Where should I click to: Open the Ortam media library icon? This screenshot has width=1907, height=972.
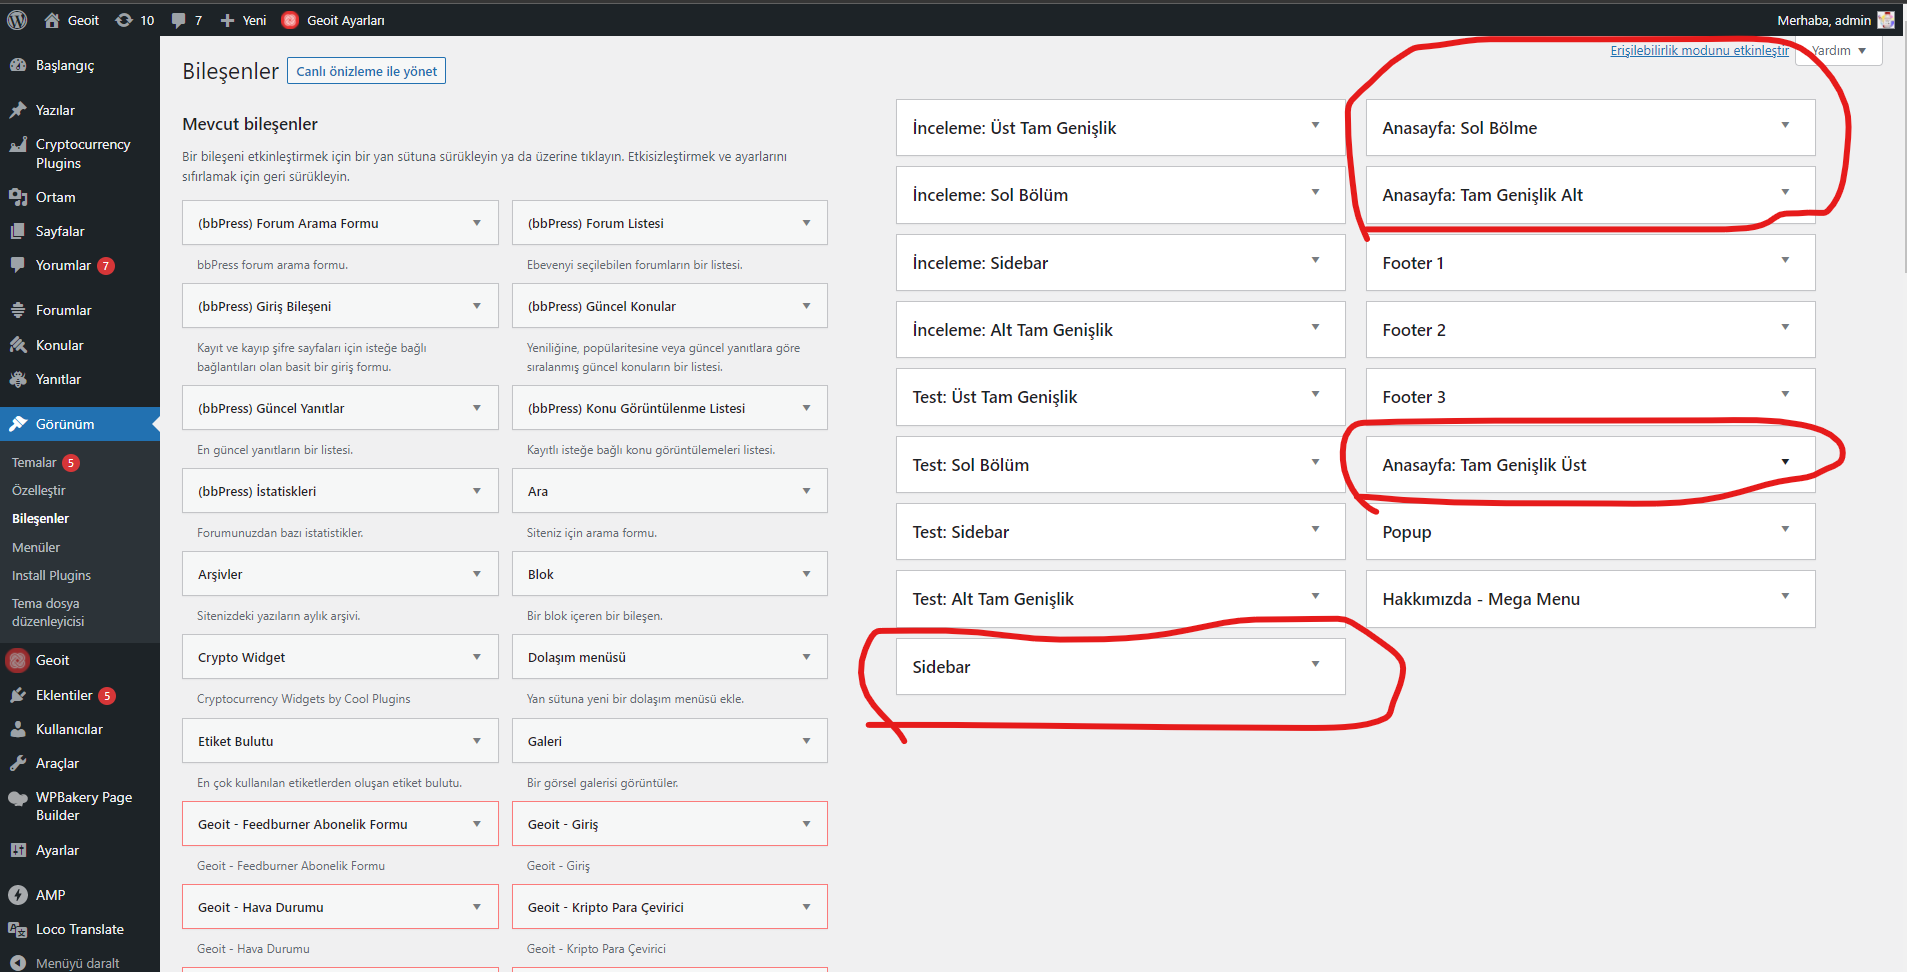click(18, 197)
